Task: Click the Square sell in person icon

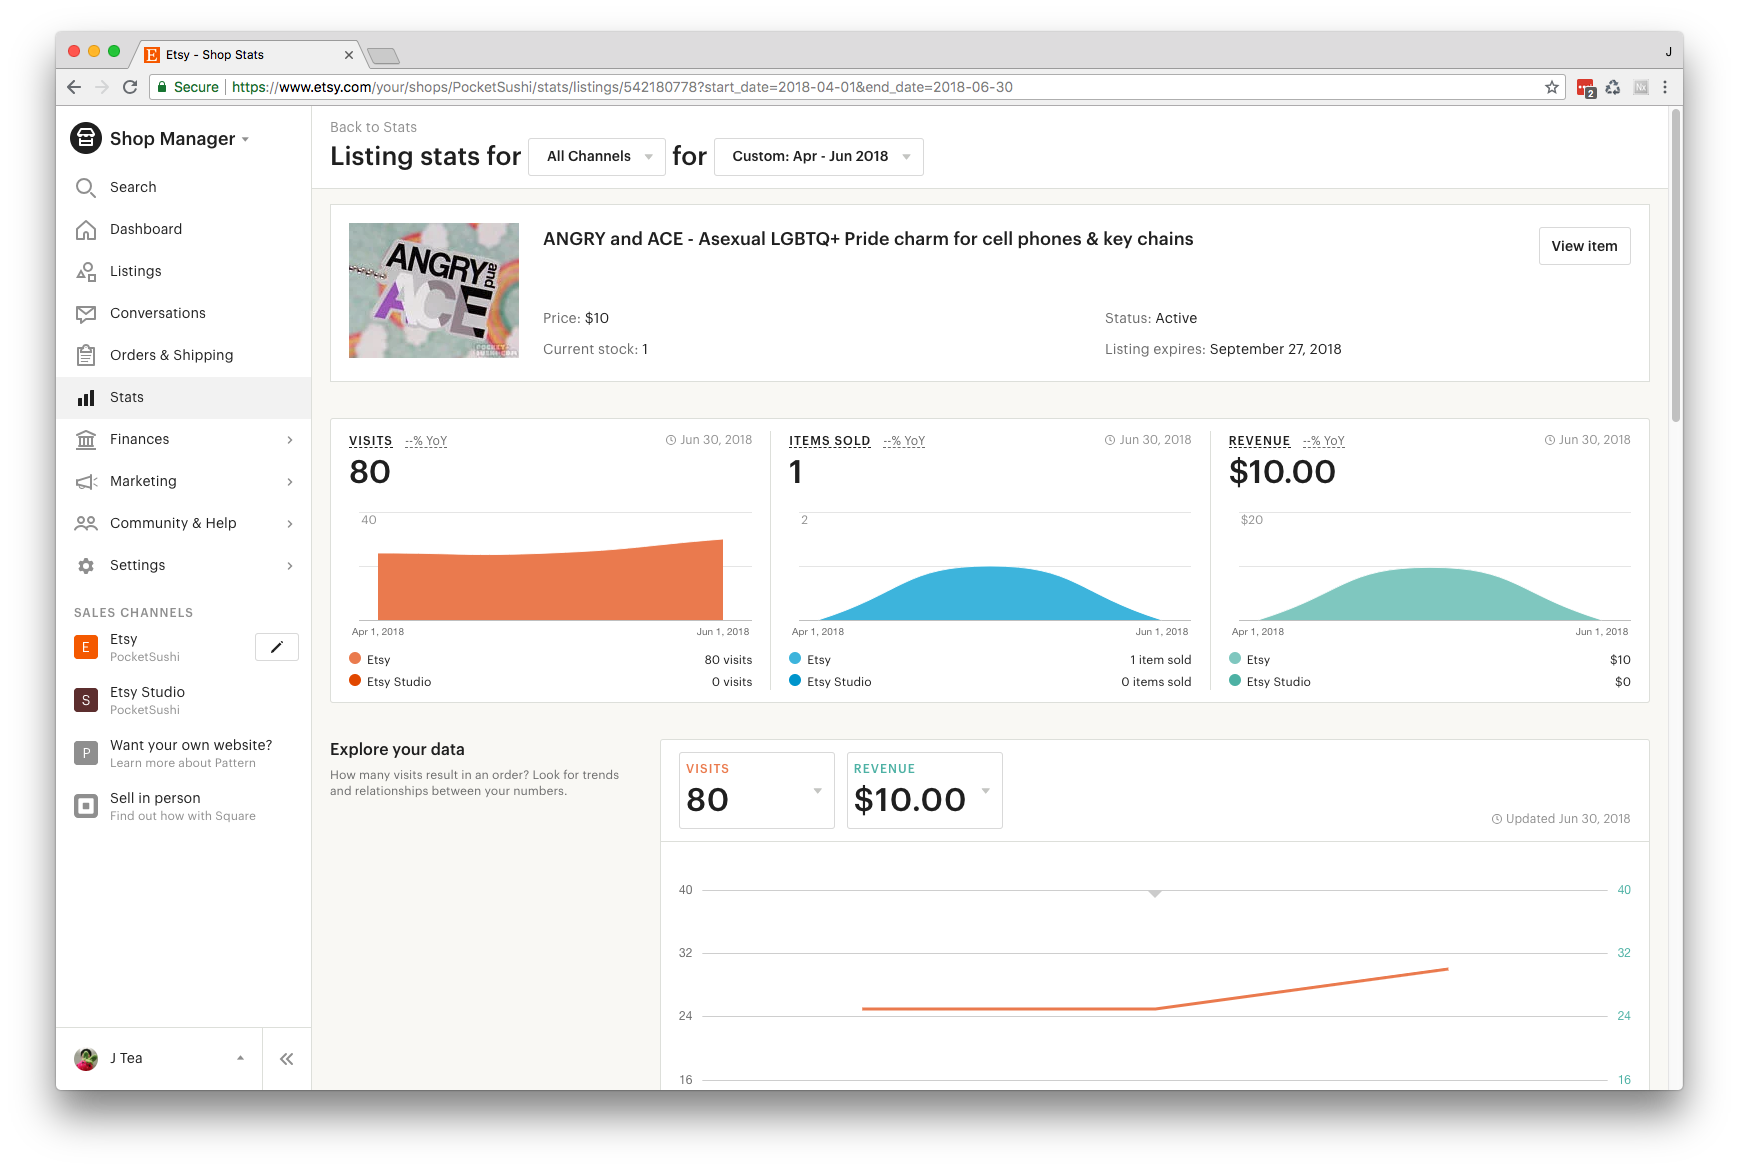Action: pyautogui.click(x=86, y=806)
